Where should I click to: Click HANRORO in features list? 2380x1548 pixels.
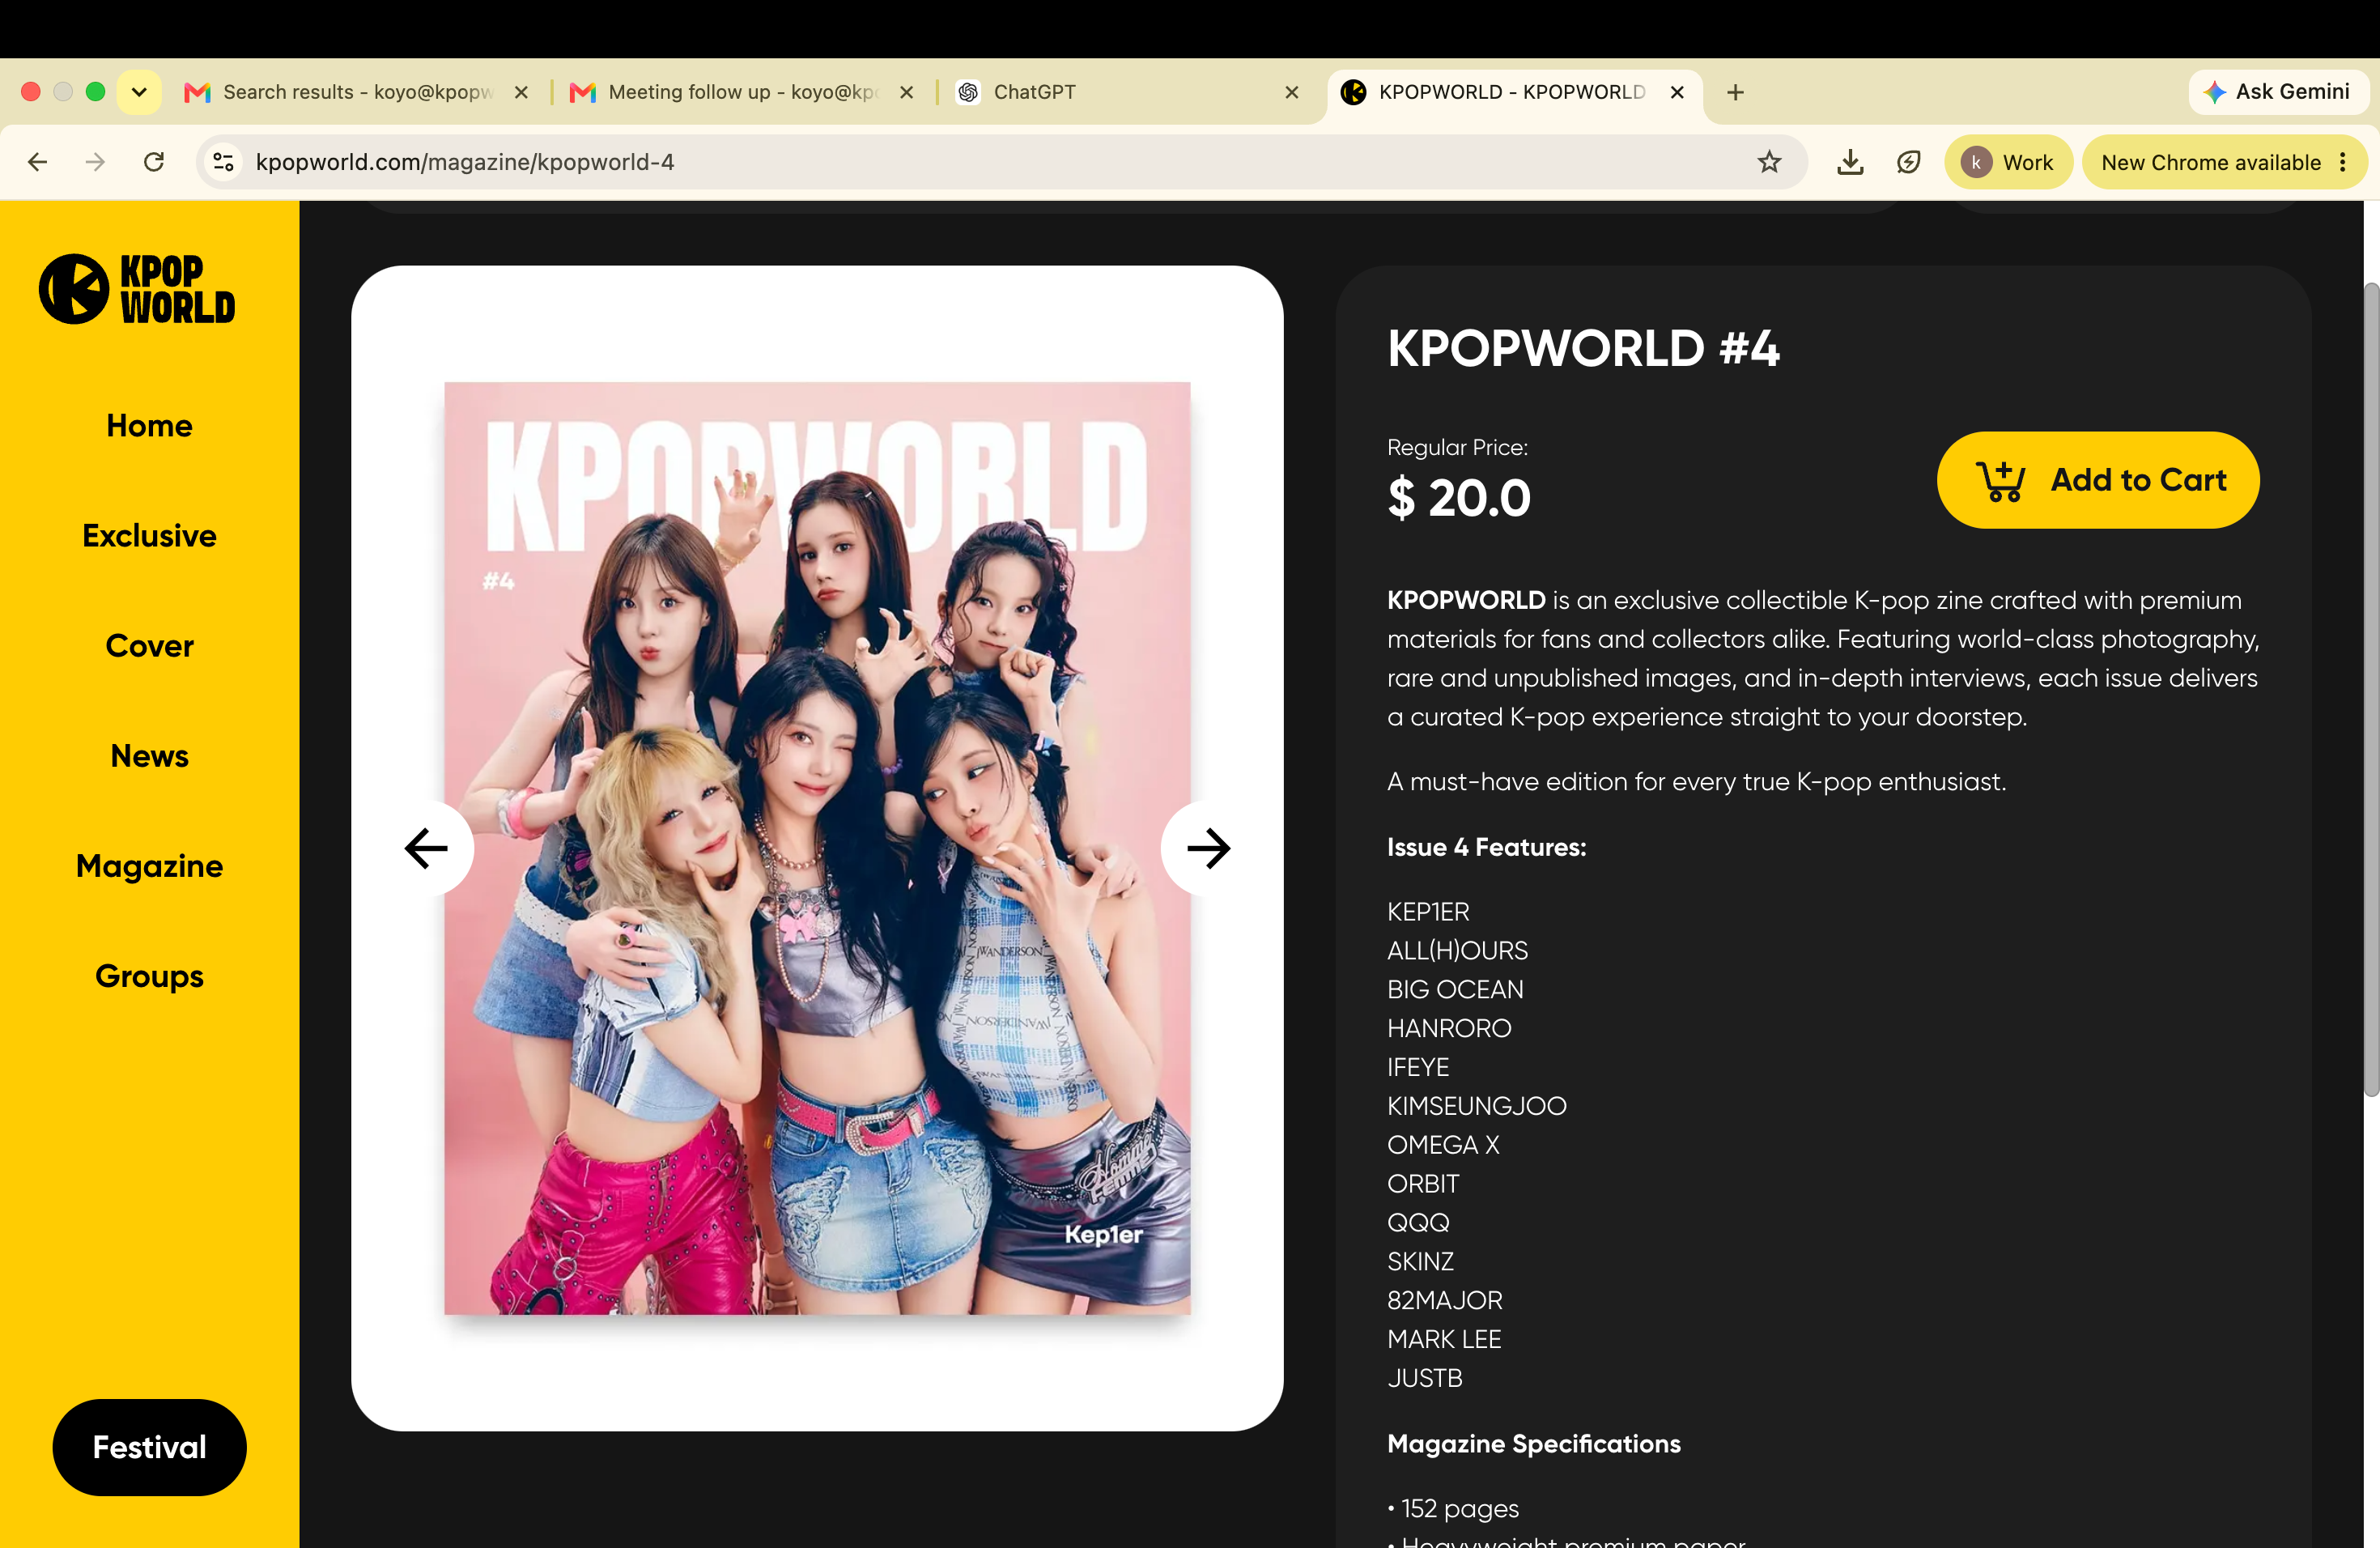(x=1449, y=1028)
